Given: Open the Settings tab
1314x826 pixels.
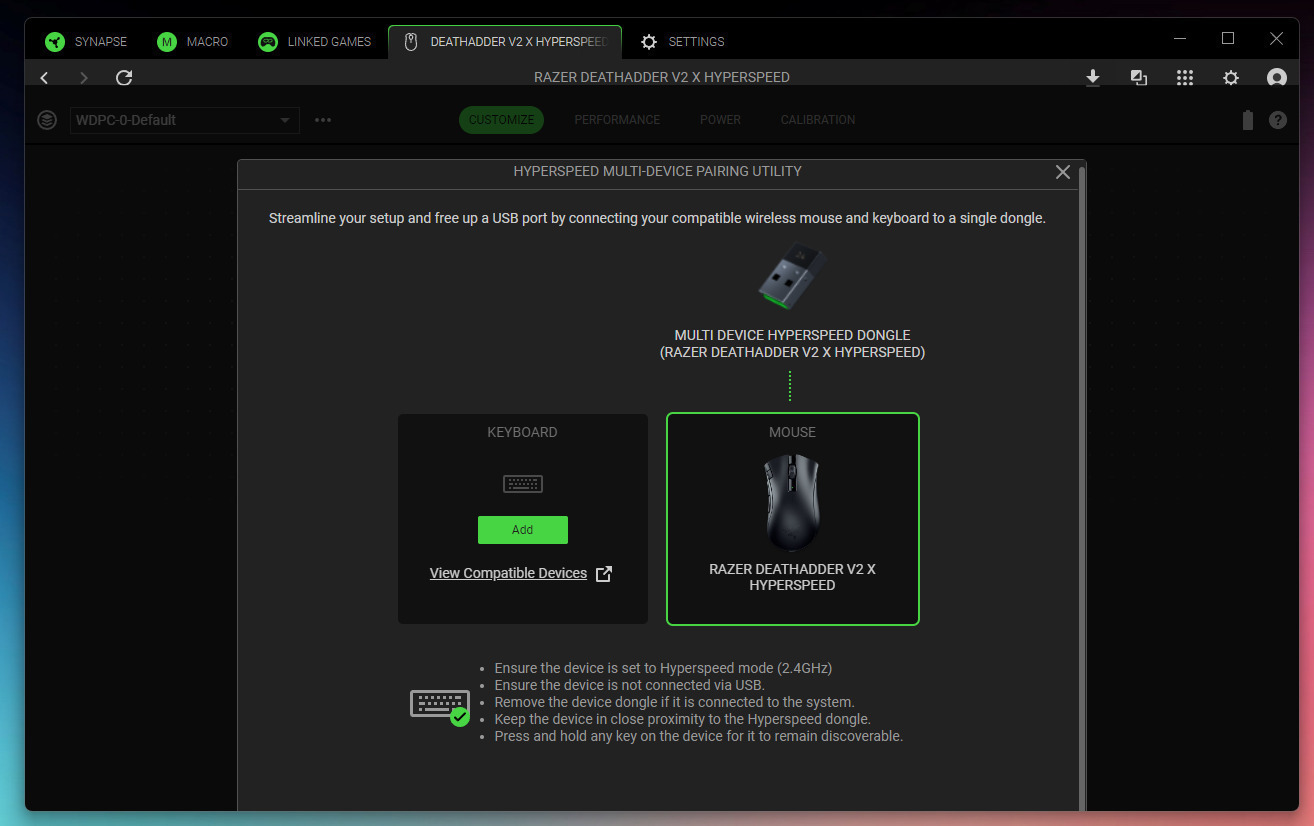Looking at the screenshot, I should point(682,42).
